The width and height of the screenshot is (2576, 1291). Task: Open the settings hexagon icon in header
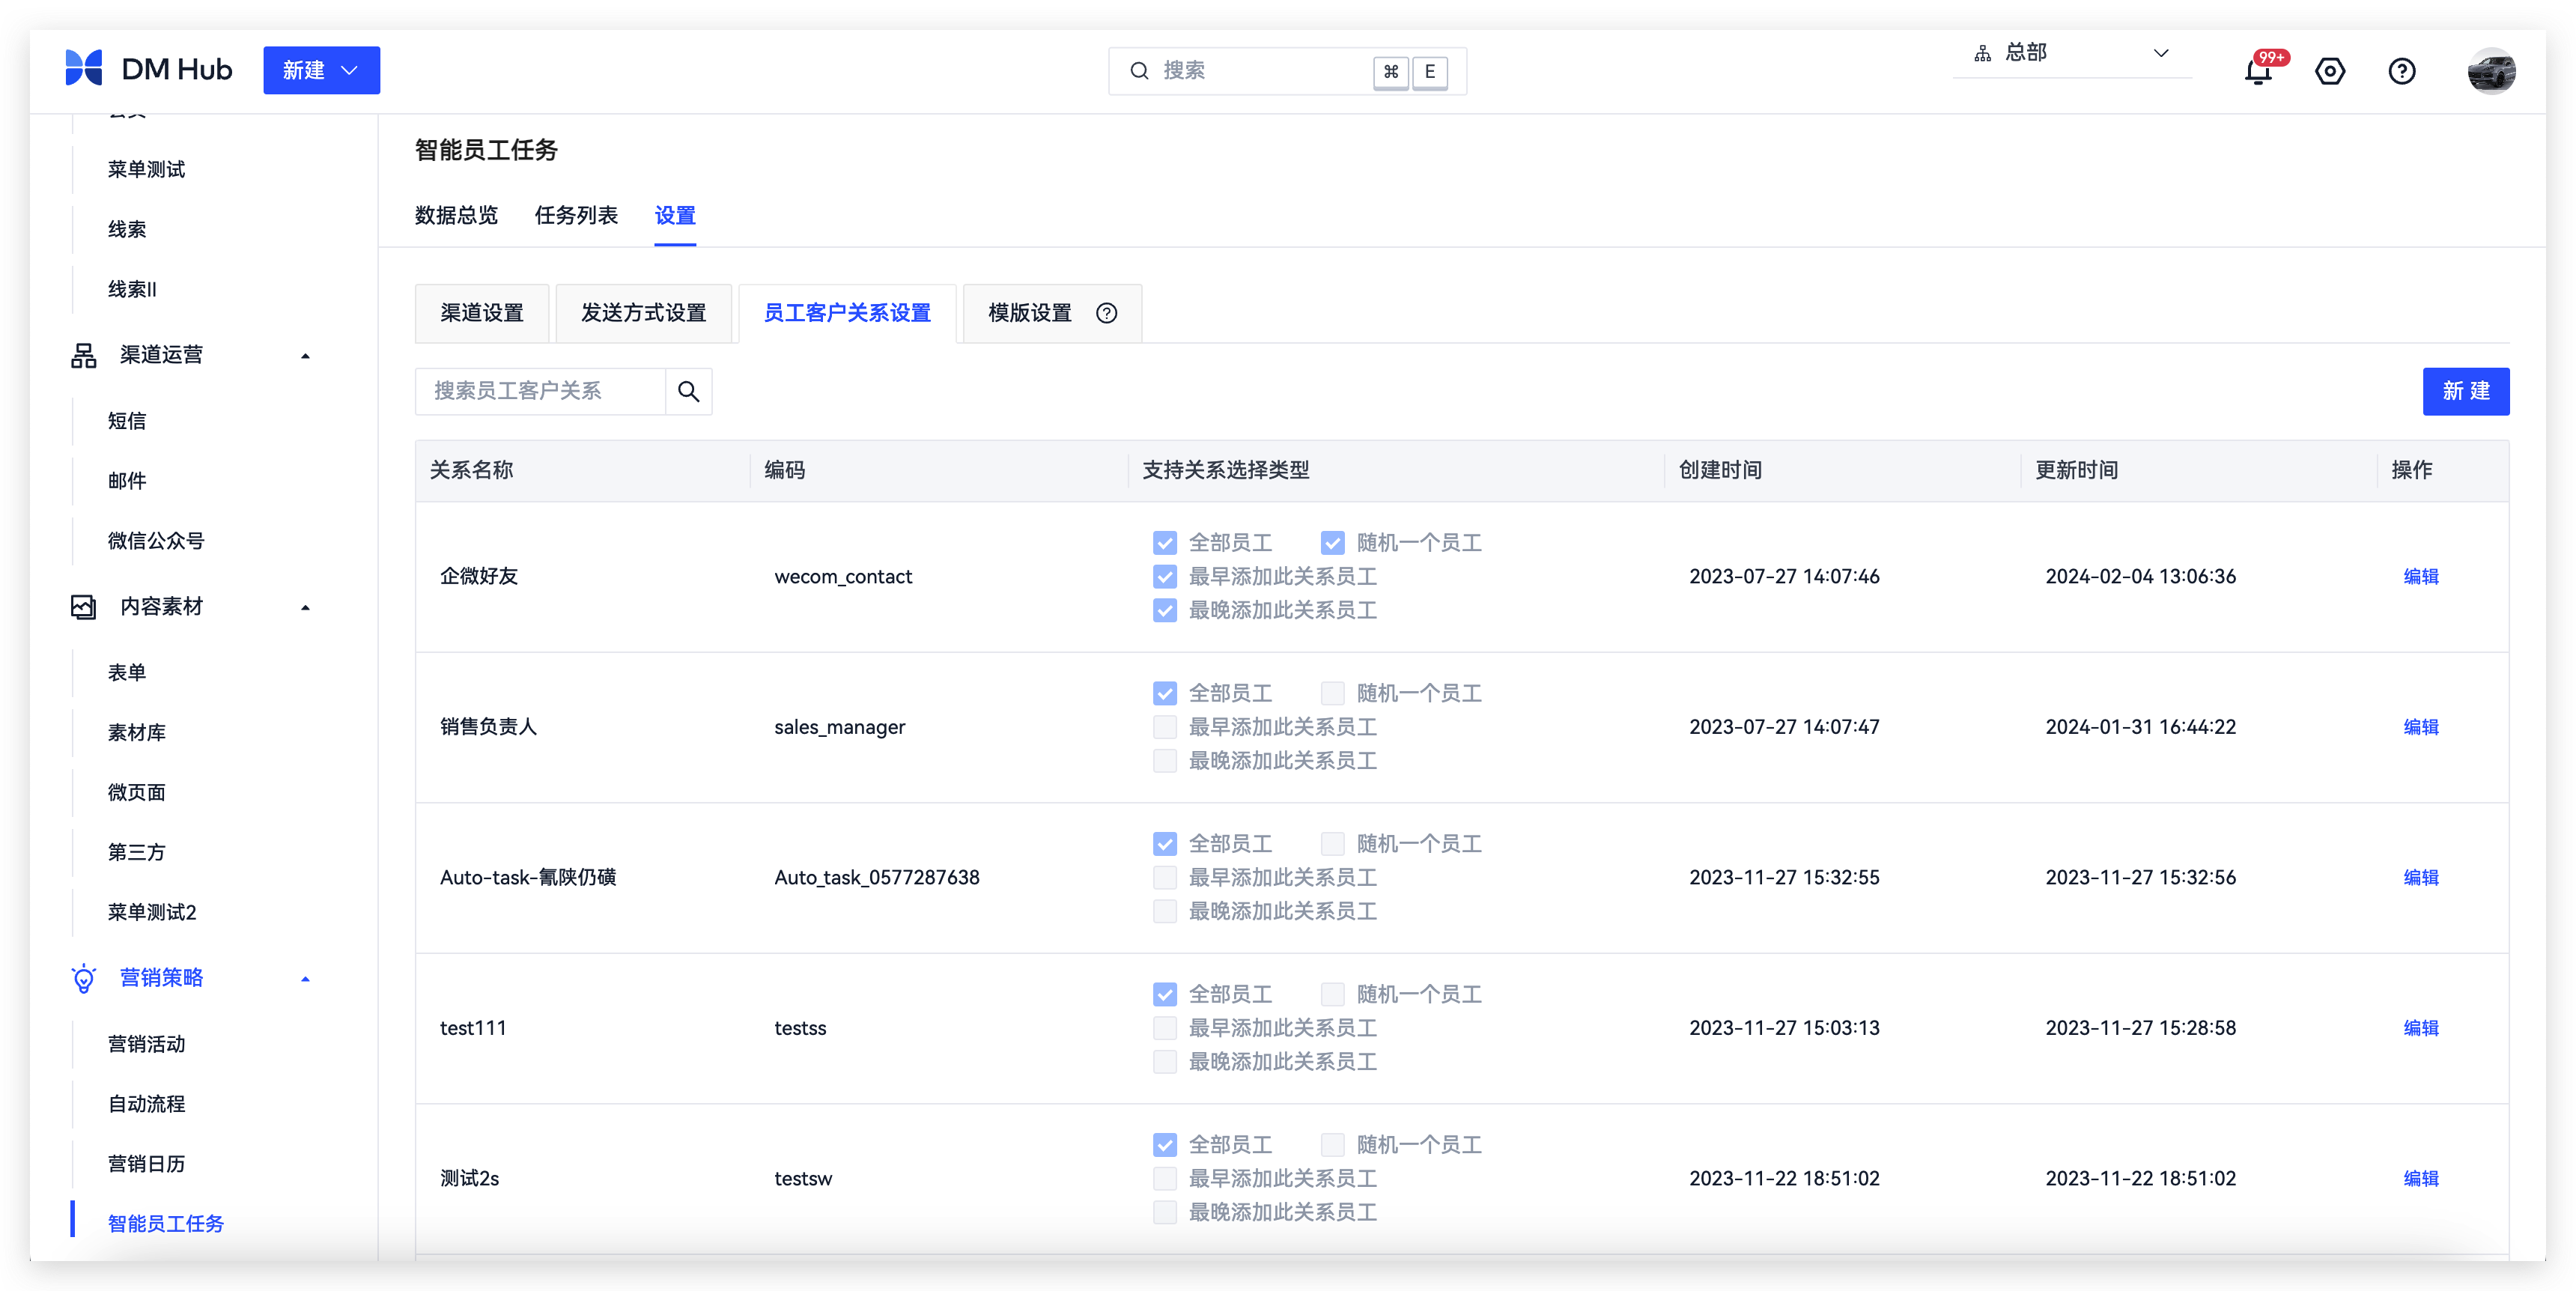pos(2330,71)
